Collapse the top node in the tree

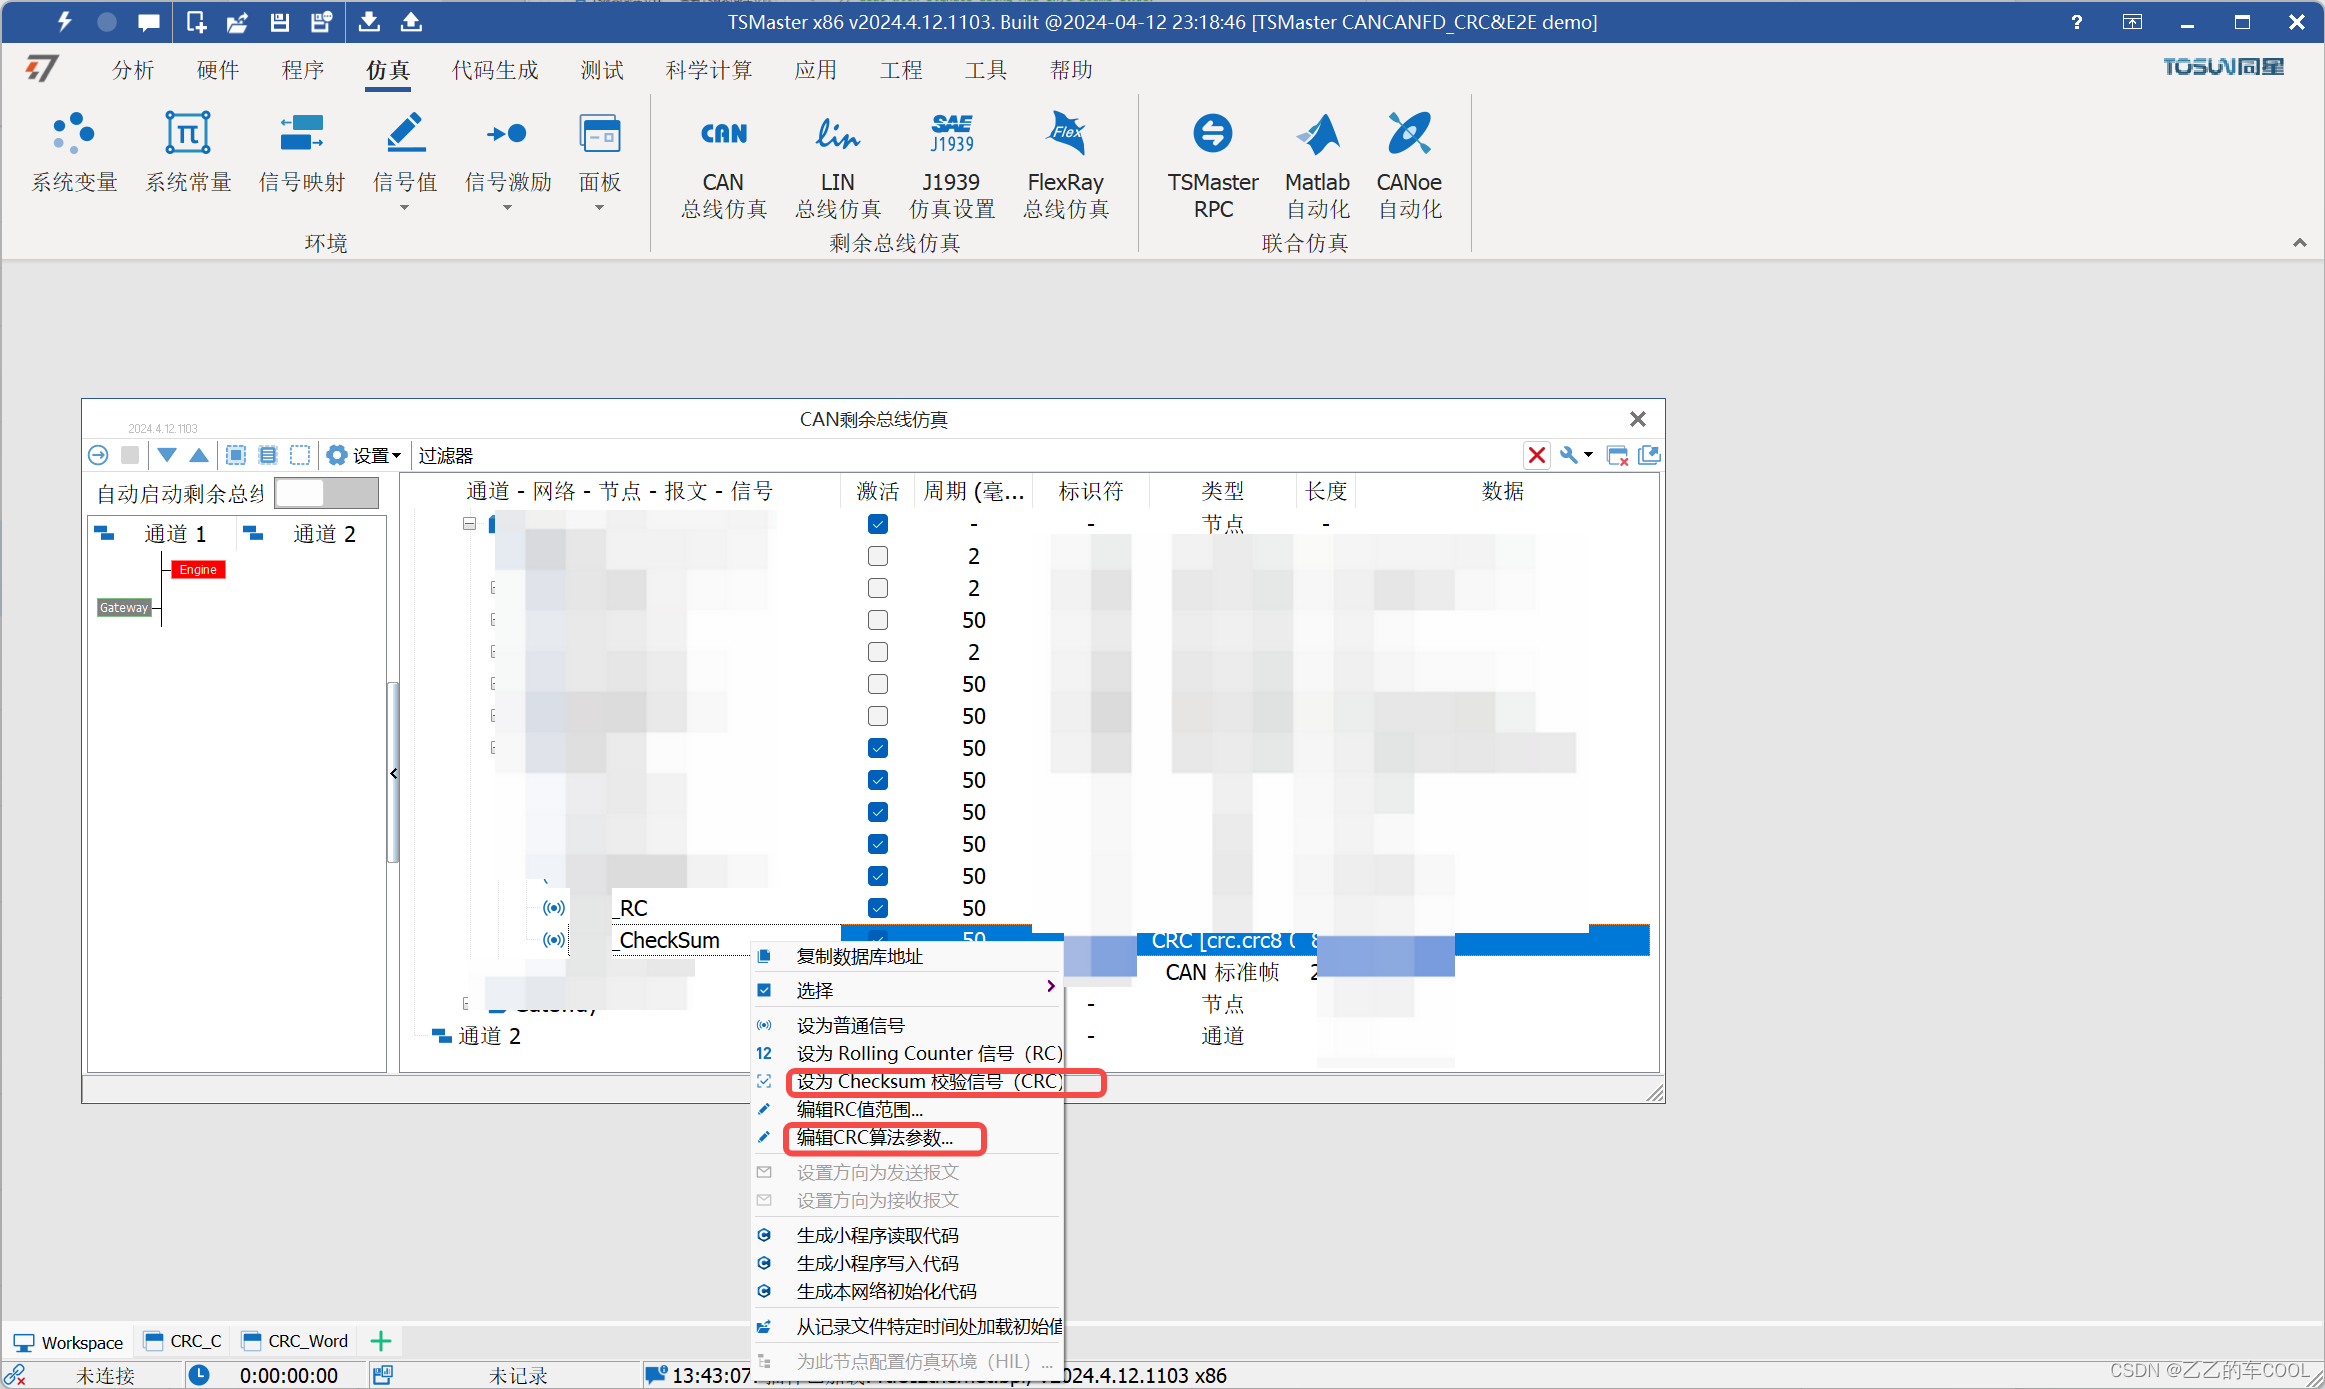tap(469, 523)
